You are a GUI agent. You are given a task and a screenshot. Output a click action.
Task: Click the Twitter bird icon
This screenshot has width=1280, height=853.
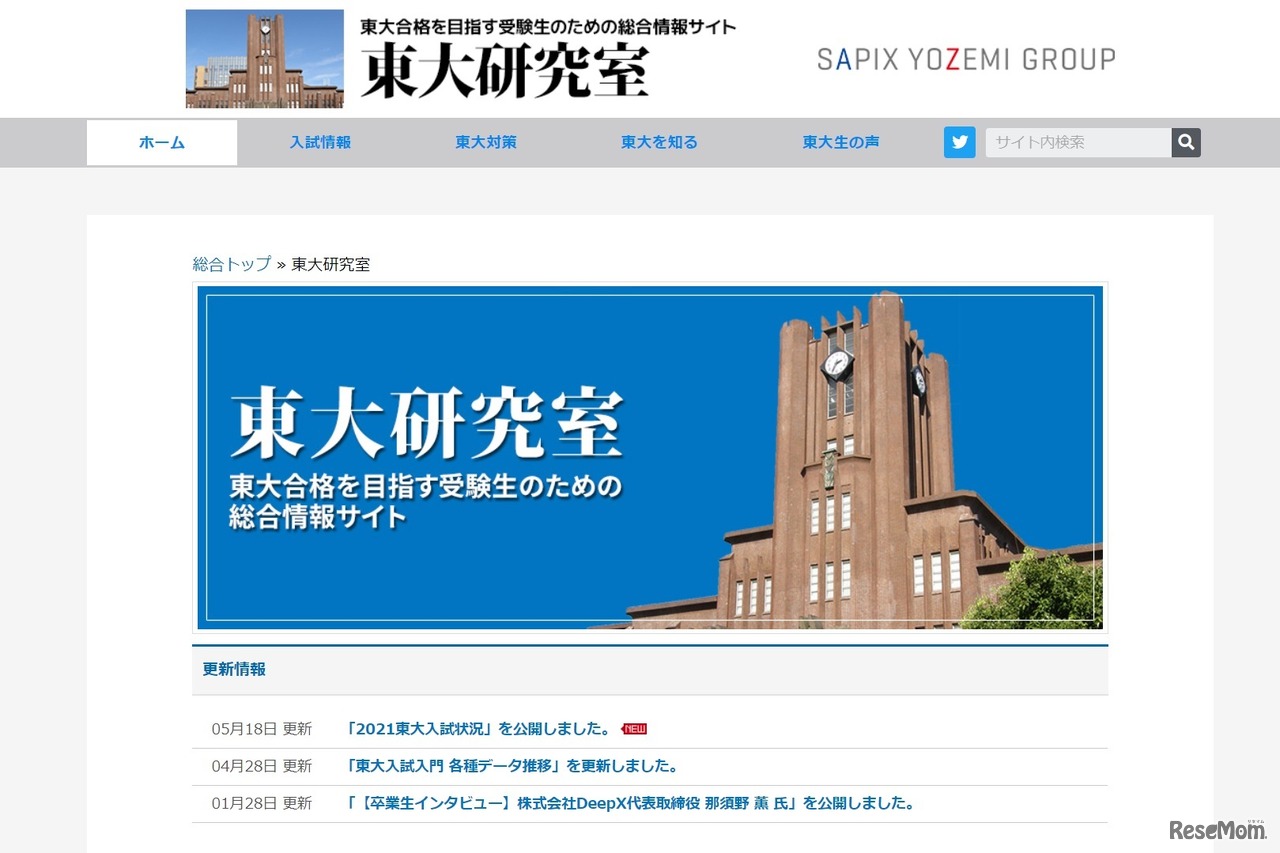point(959,142)
